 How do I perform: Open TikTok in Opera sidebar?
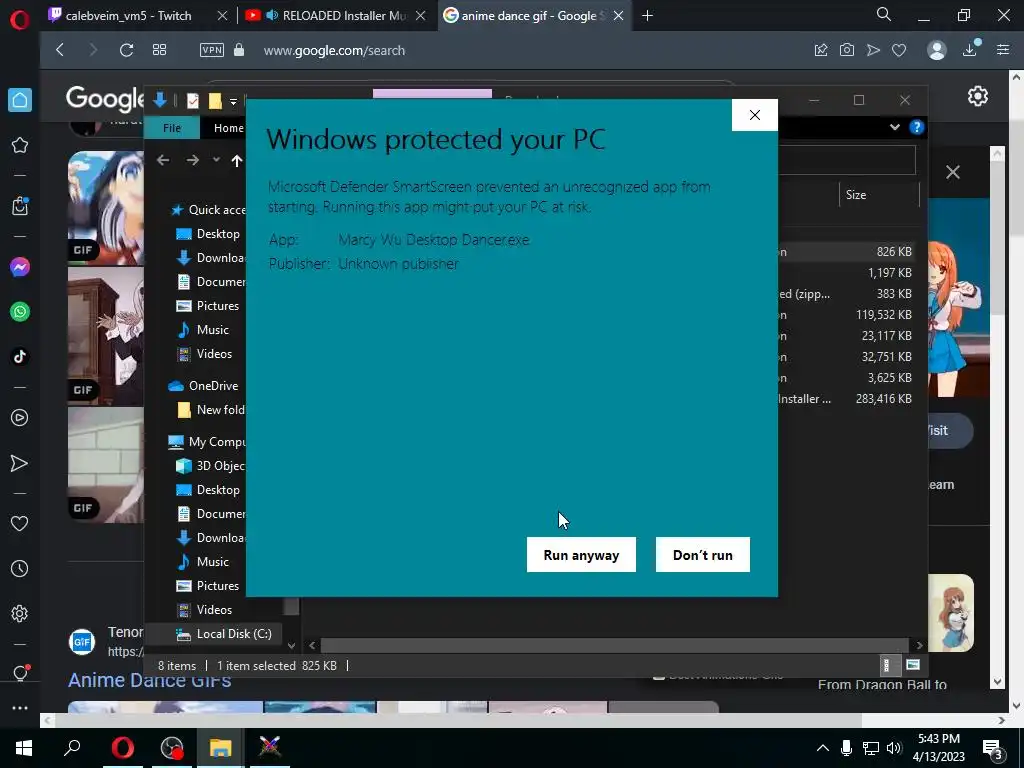(20, 356)
